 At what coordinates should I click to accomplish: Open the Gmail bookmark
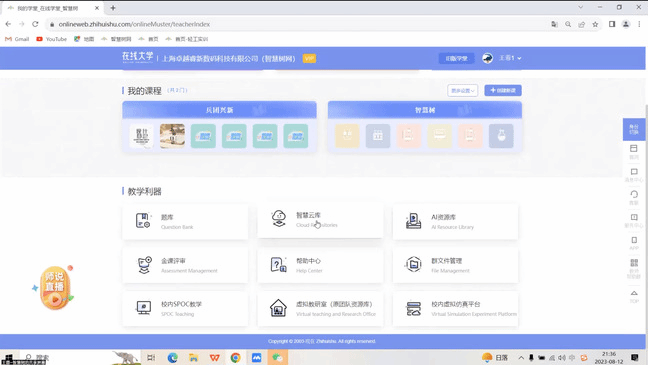click(17, 39)
